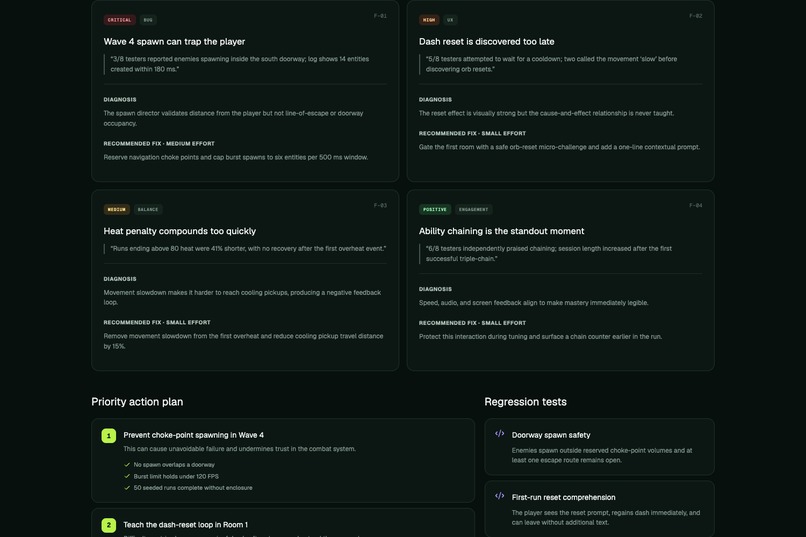The width and height of the screenshot is (806, 537).
Task: Select the green number 1 priority badge
Action: coord(108,436)
